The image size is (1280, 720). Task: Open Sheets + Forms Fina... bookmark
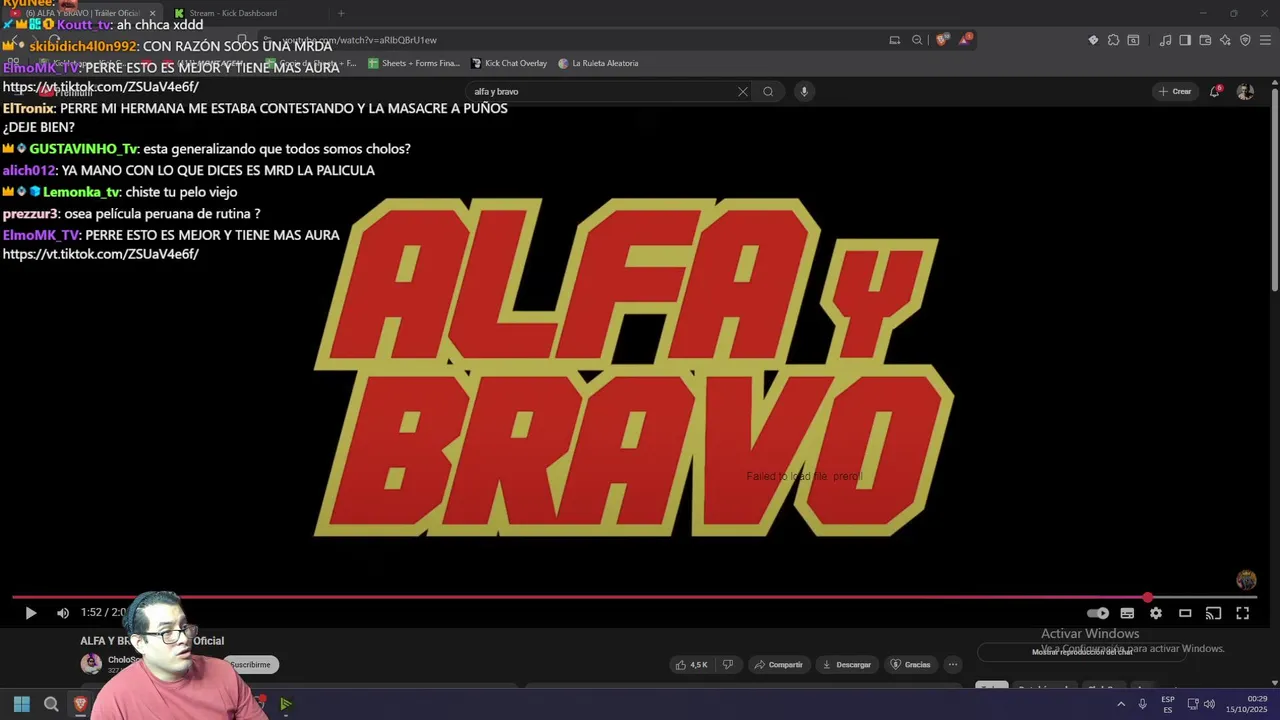pyautogui.click(x=414, y=63)
